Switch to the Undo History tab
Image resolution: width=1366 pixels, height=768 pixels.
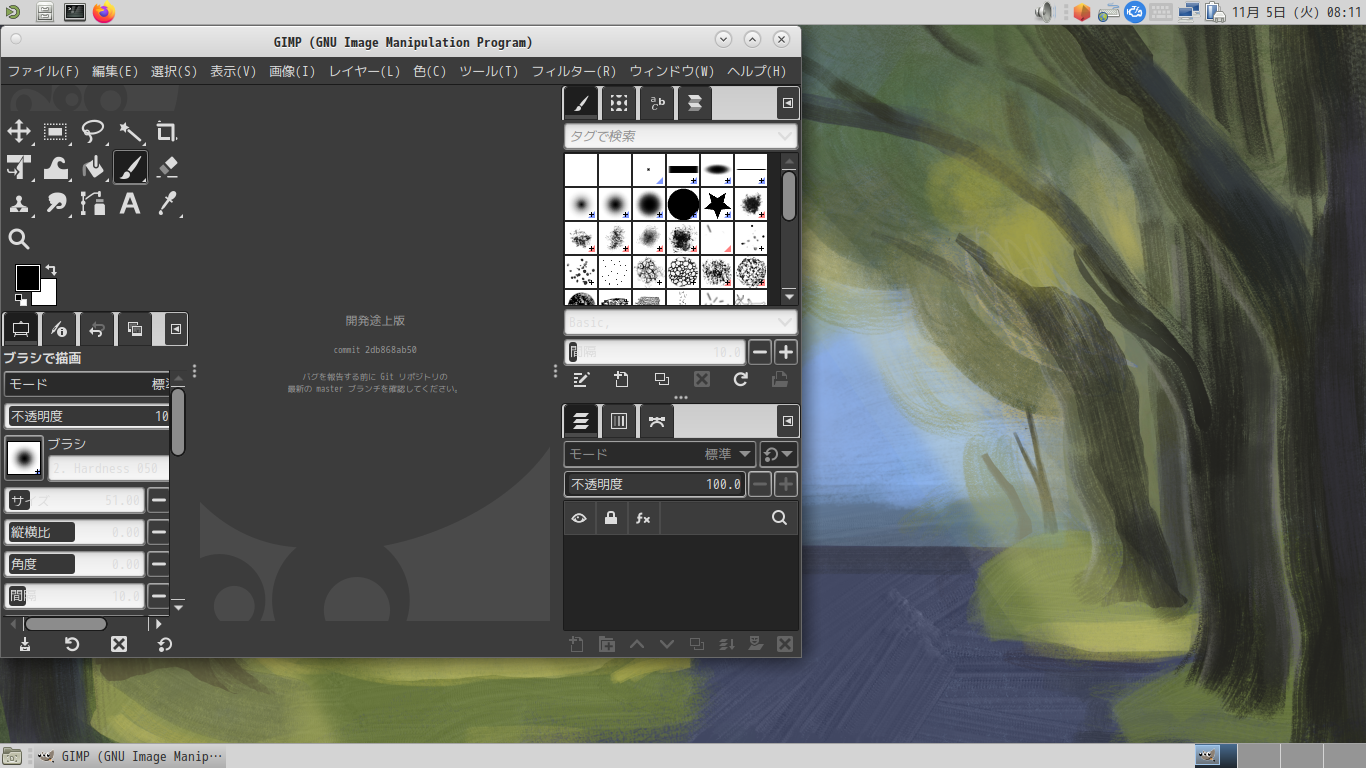pyautogui.click(x=96, y=329)
